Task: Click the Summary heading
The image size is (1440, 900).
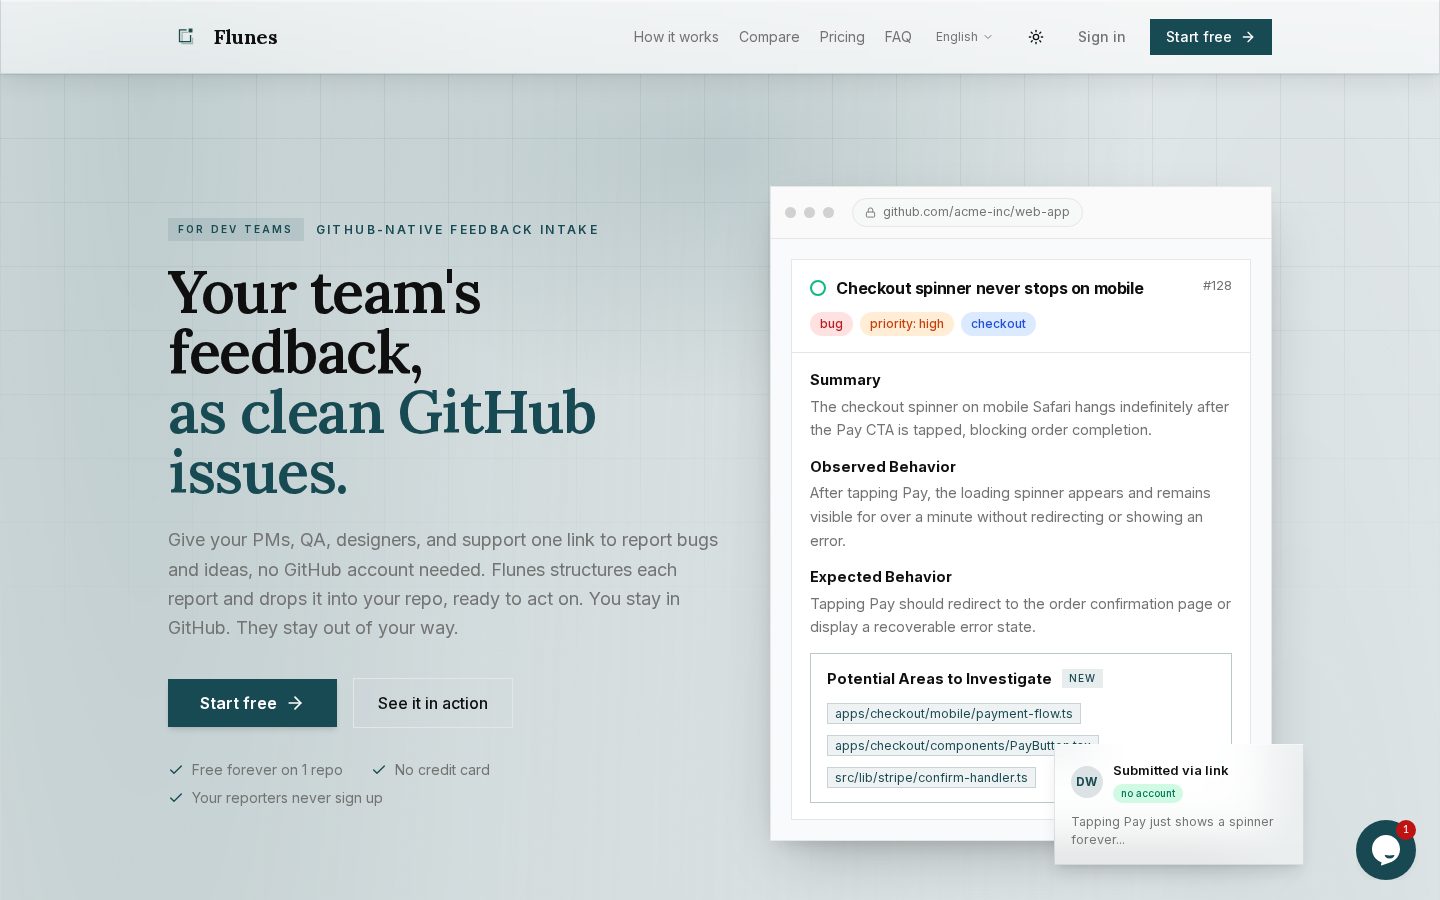Action: click(845, 380)
